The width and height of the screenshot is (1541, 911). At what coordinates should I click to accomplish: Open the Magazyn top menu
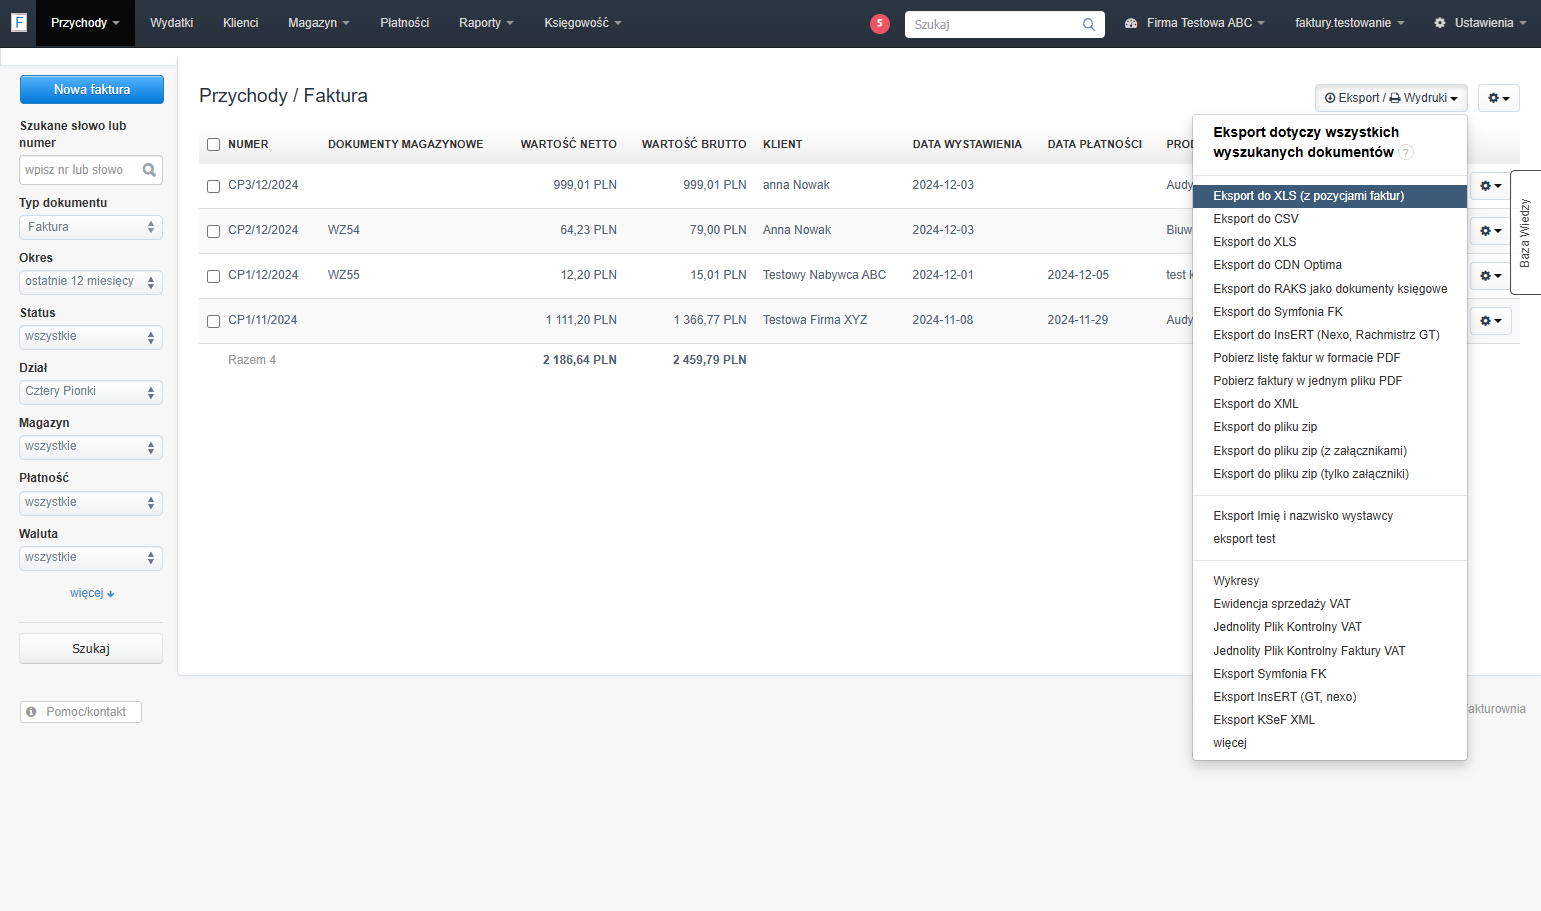319,23
